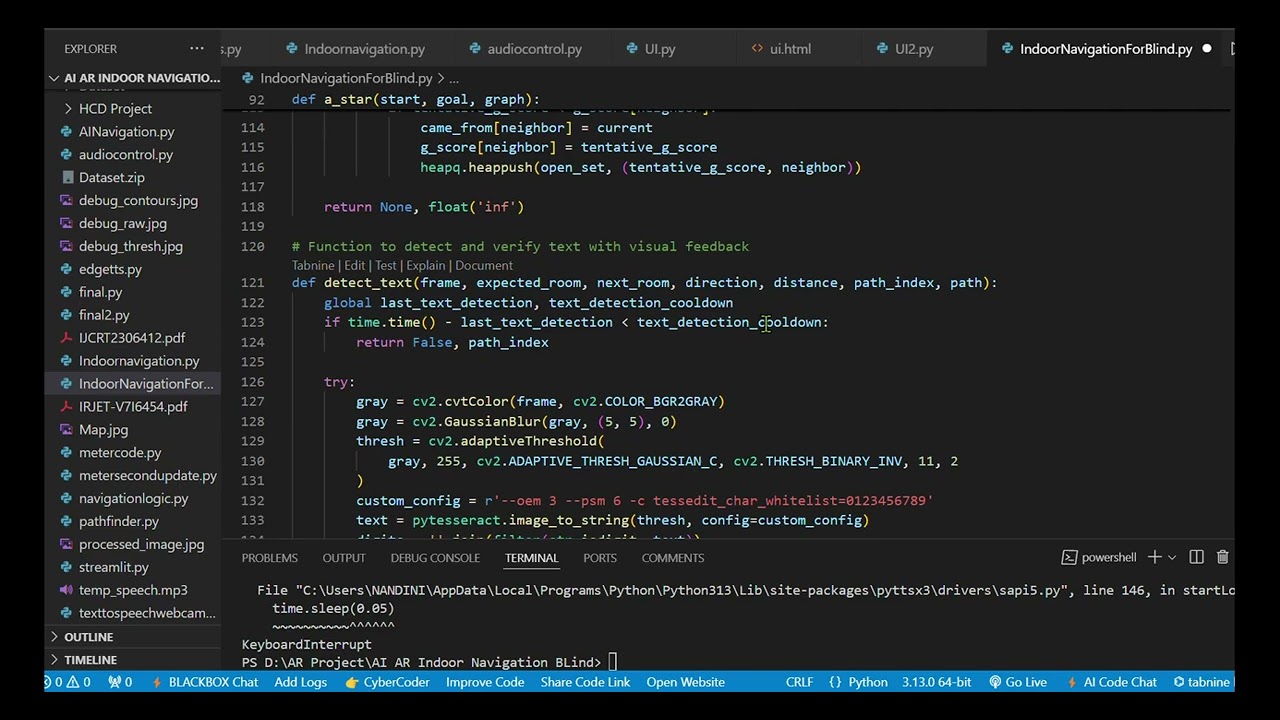Expand the OUTLINE section
Viewport: 1280px width, 720px height.
(x=88, y=637)
